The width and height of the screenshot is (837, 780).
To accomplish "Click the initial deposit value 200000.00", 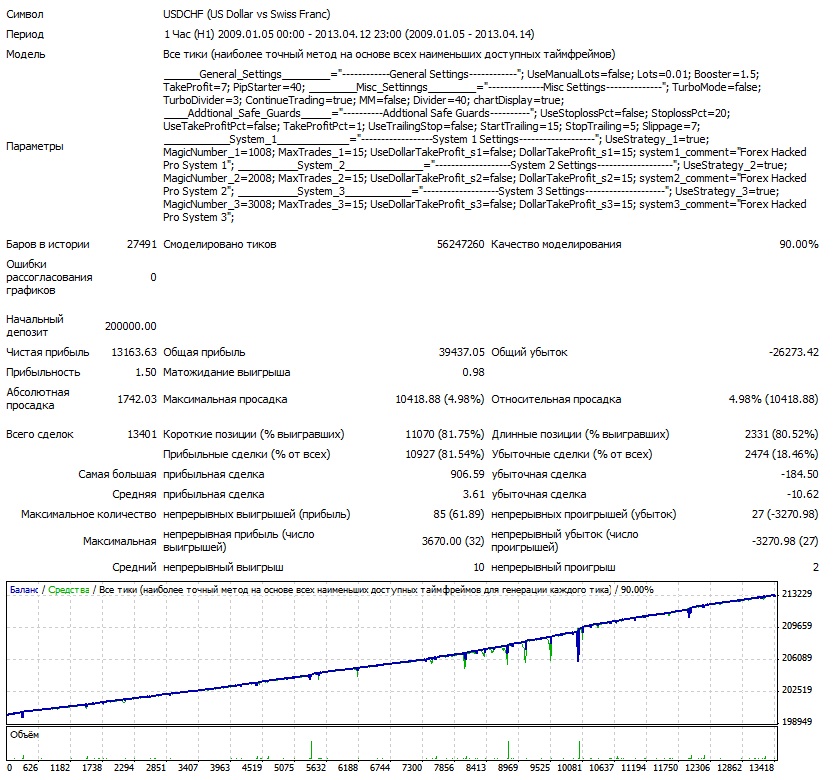I will click(x=130, y=326).
